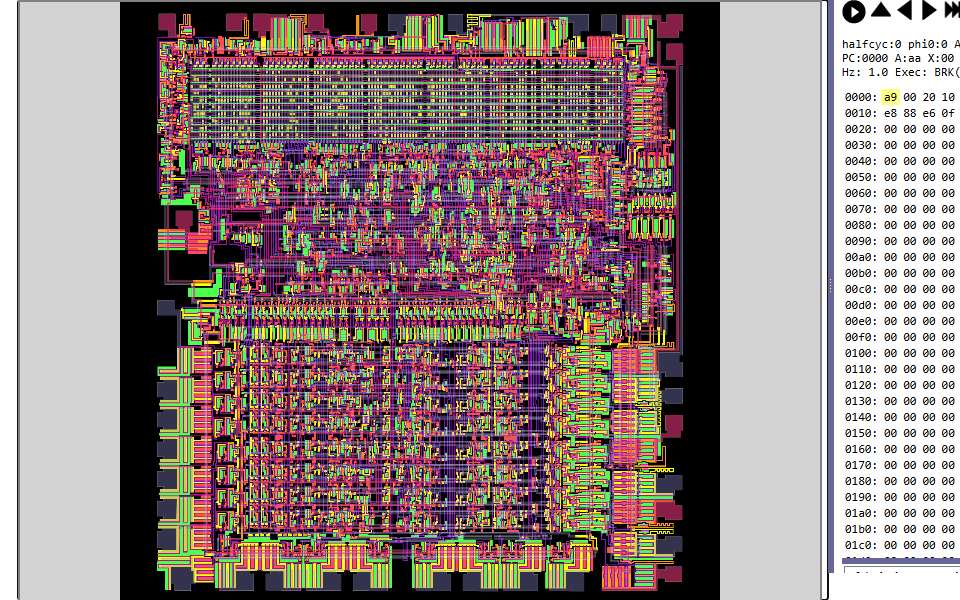This screenshot has width=960, height=600.
Task: Select the 0f byte in row 0010
Action: click(x=948, y=113)
